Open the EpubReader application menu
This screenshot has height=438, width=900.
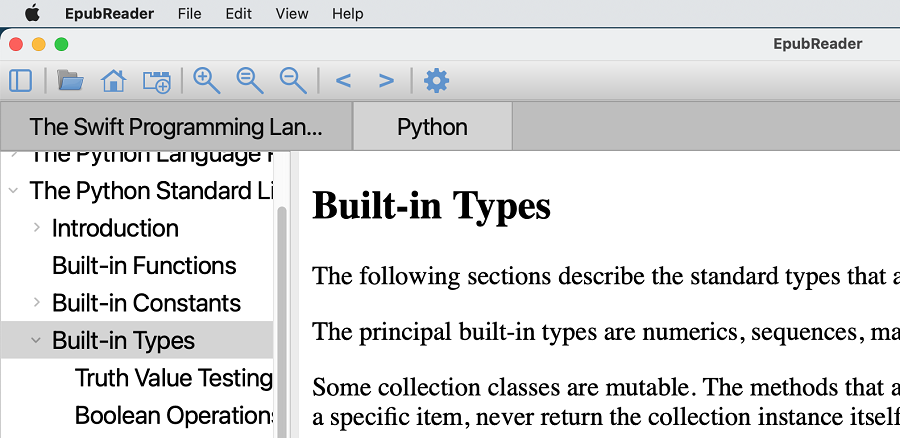pos(110,13)
